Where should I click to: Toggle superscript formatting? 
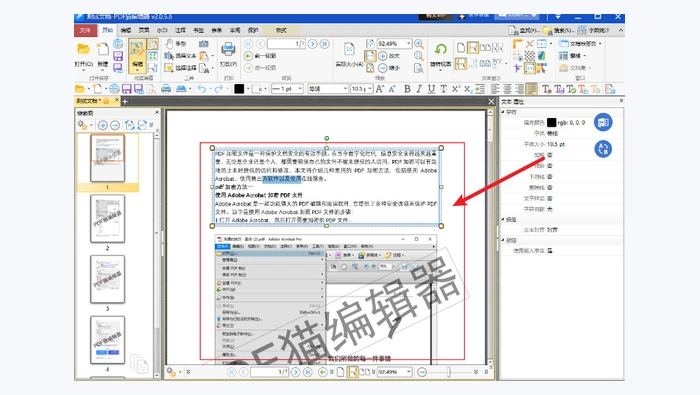455,89
